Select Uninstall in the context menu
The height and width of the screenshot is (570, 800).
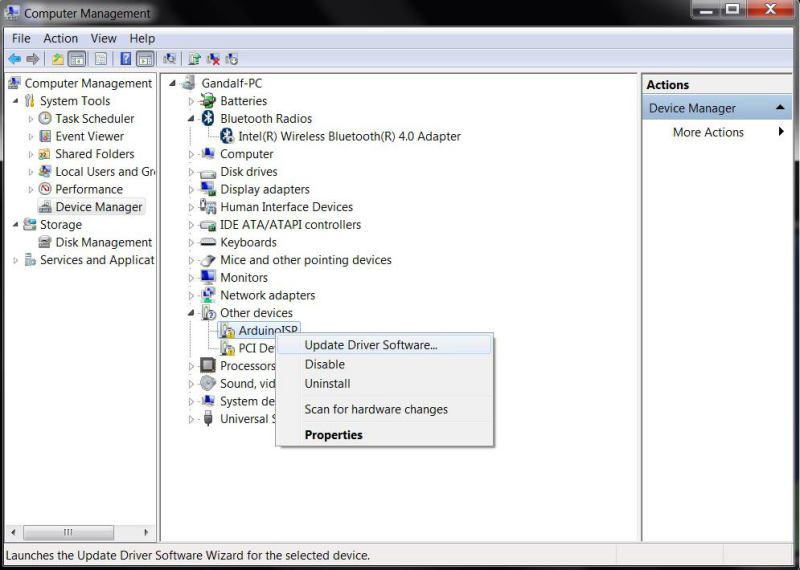[x=327, y=383]
